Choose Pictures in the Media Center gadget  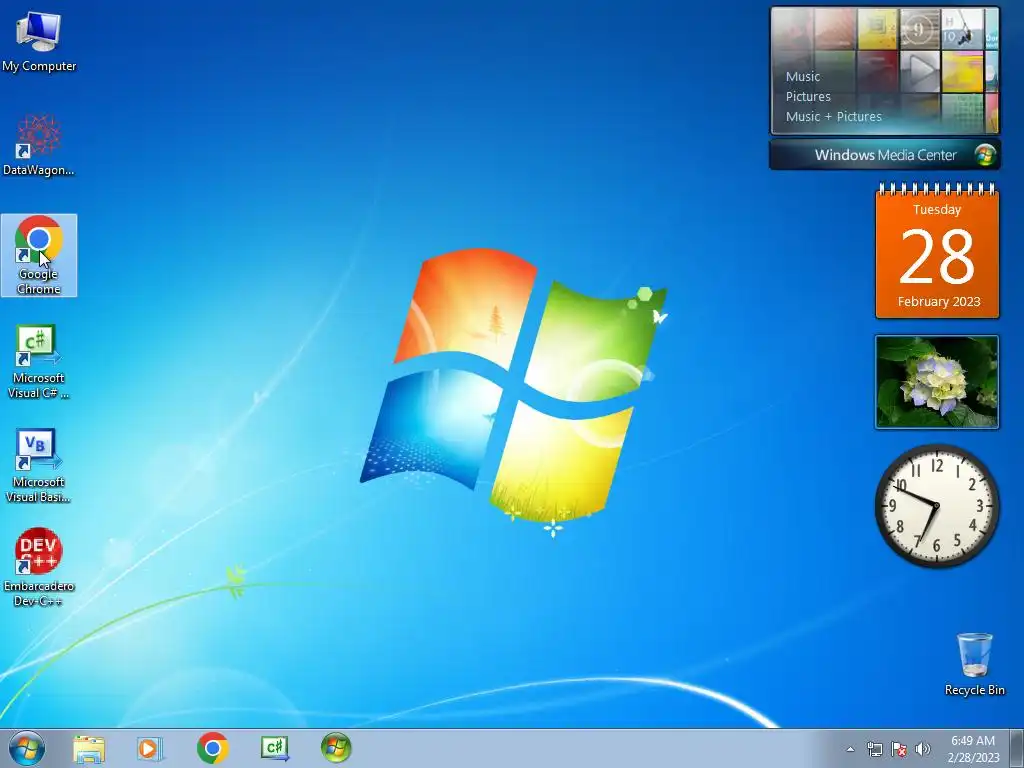(x=808, y=97)
